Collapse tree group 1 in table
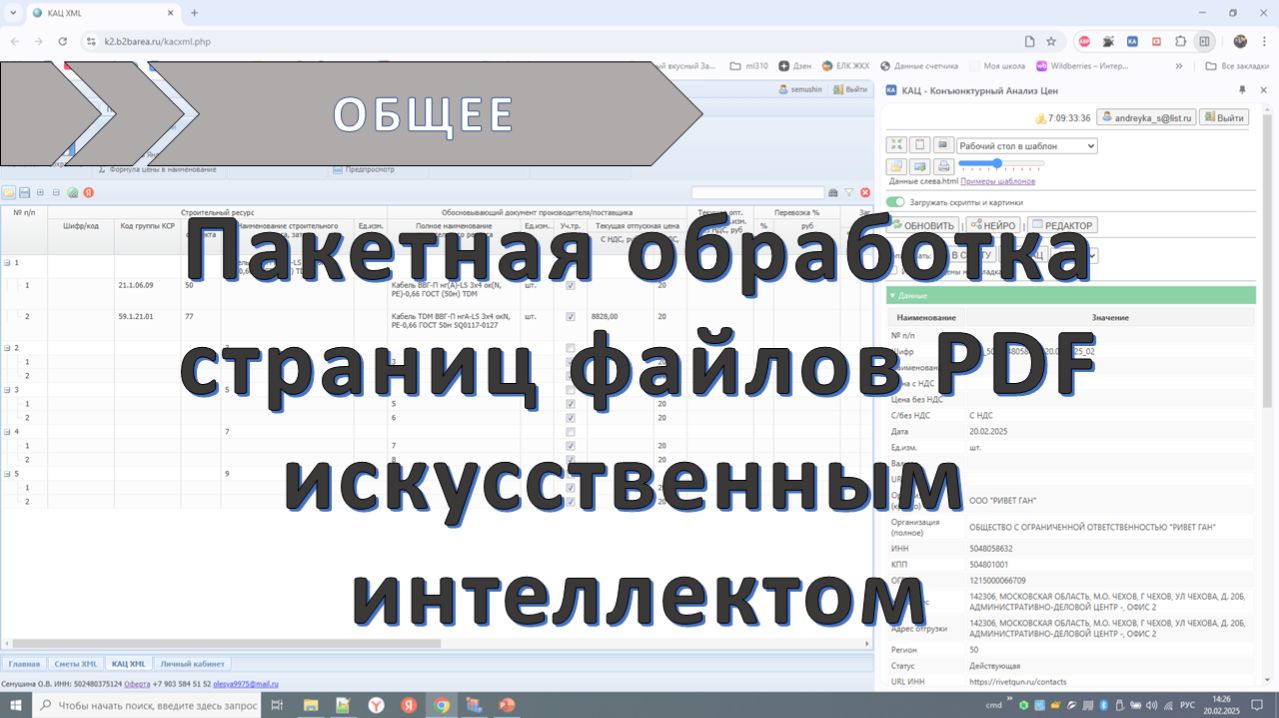 (x=8, y=262)
